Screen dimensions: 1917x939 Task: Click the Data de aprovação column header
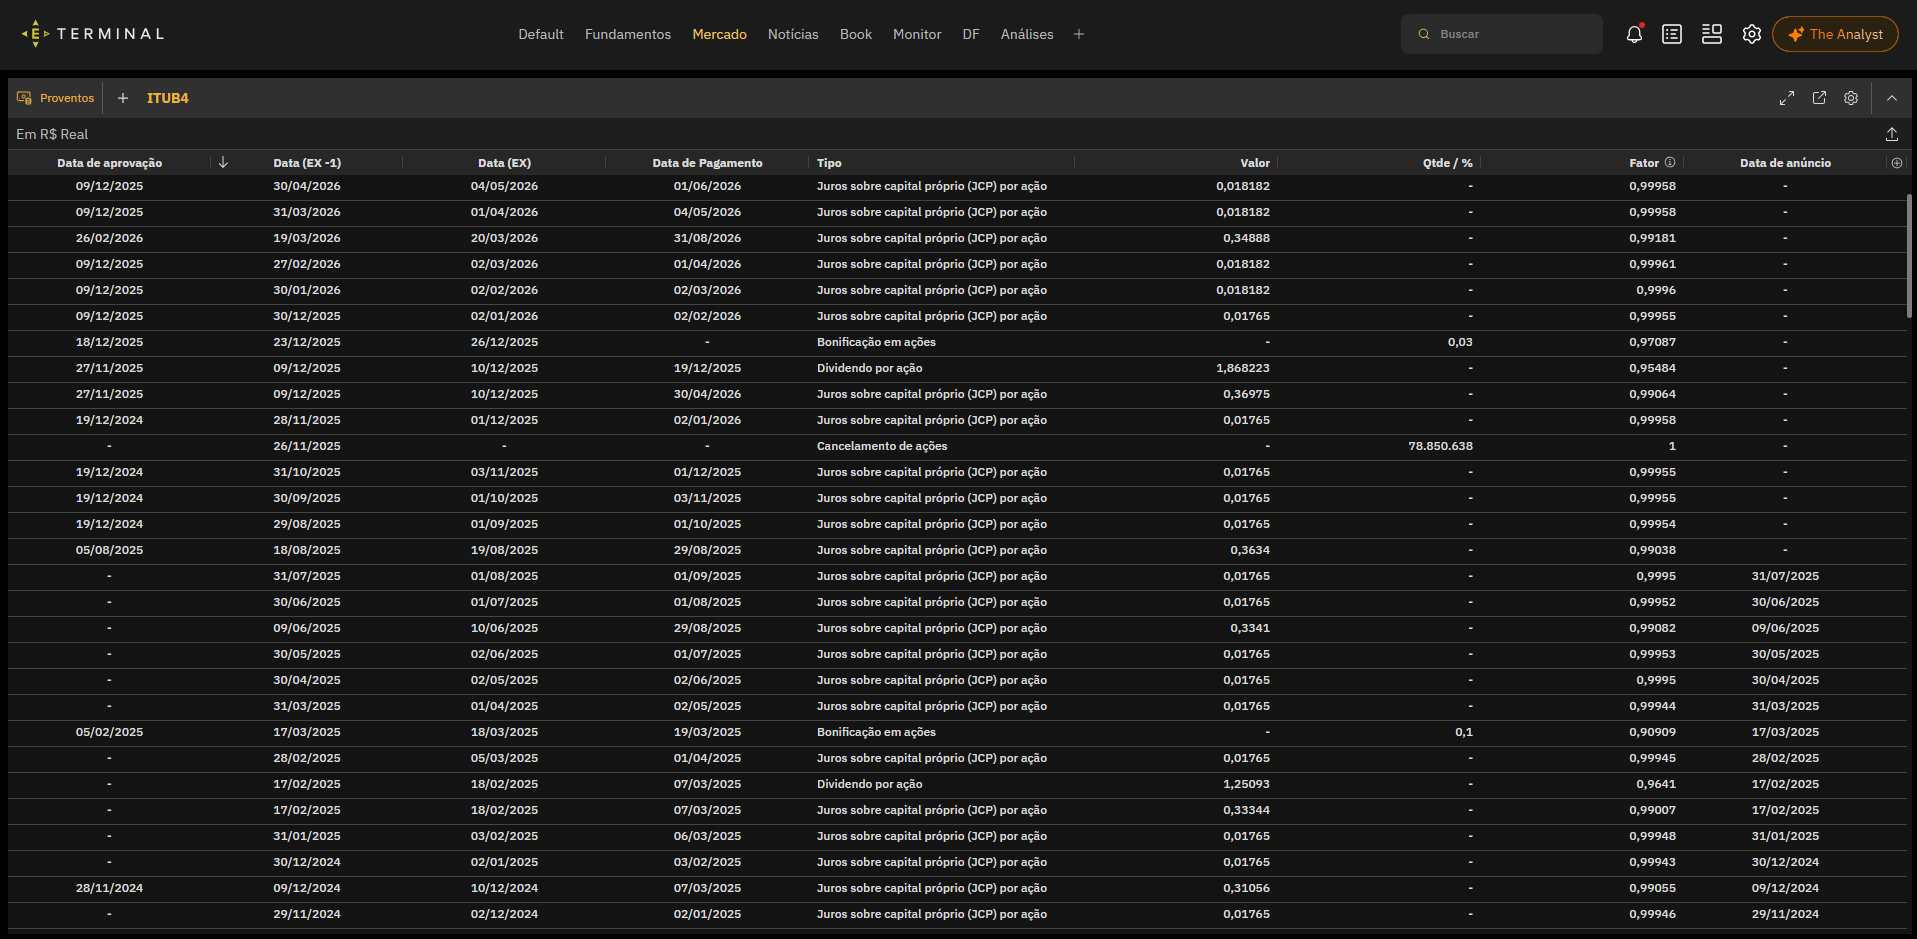[109, 163]
